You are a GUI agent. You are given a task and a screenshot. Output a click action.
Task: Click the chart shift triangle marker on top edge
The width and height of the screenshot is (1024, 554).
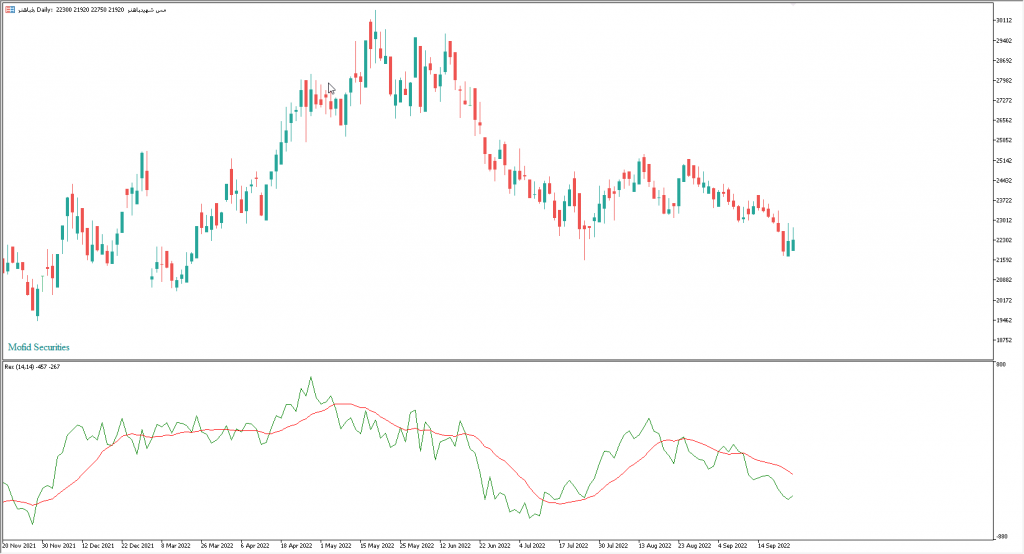point(791,6)
